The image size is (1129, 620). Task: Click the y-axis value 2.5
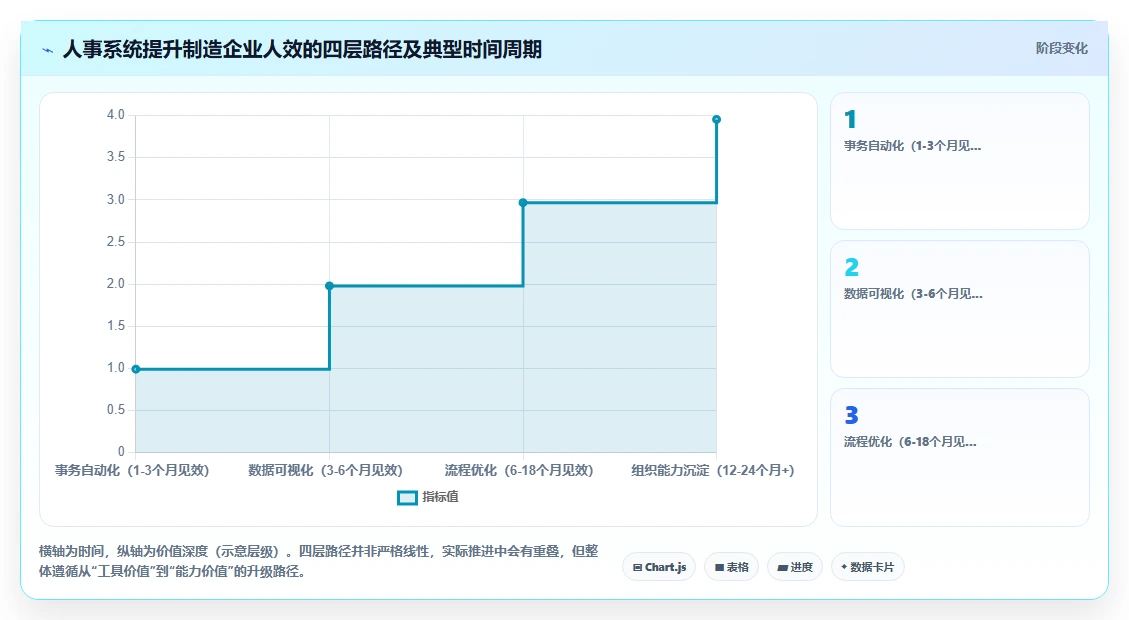click(116, 241)
